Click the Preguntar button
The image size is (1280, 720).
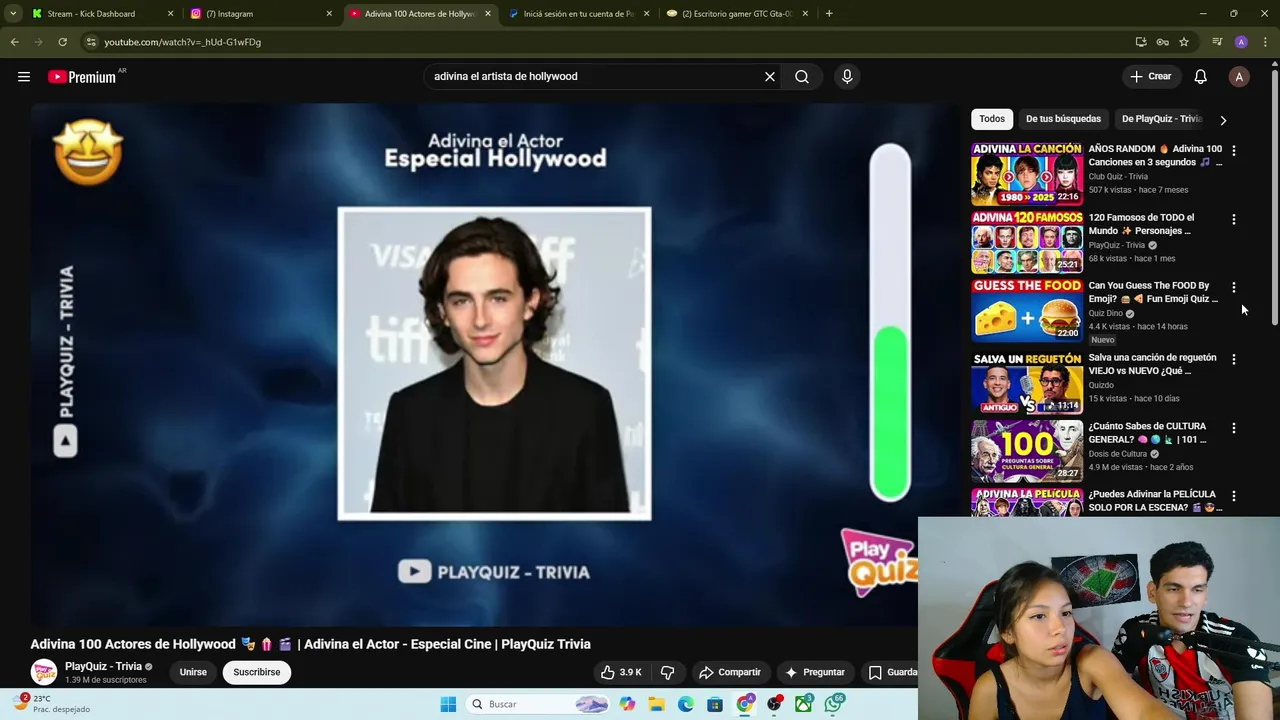(x=815, y=672)
